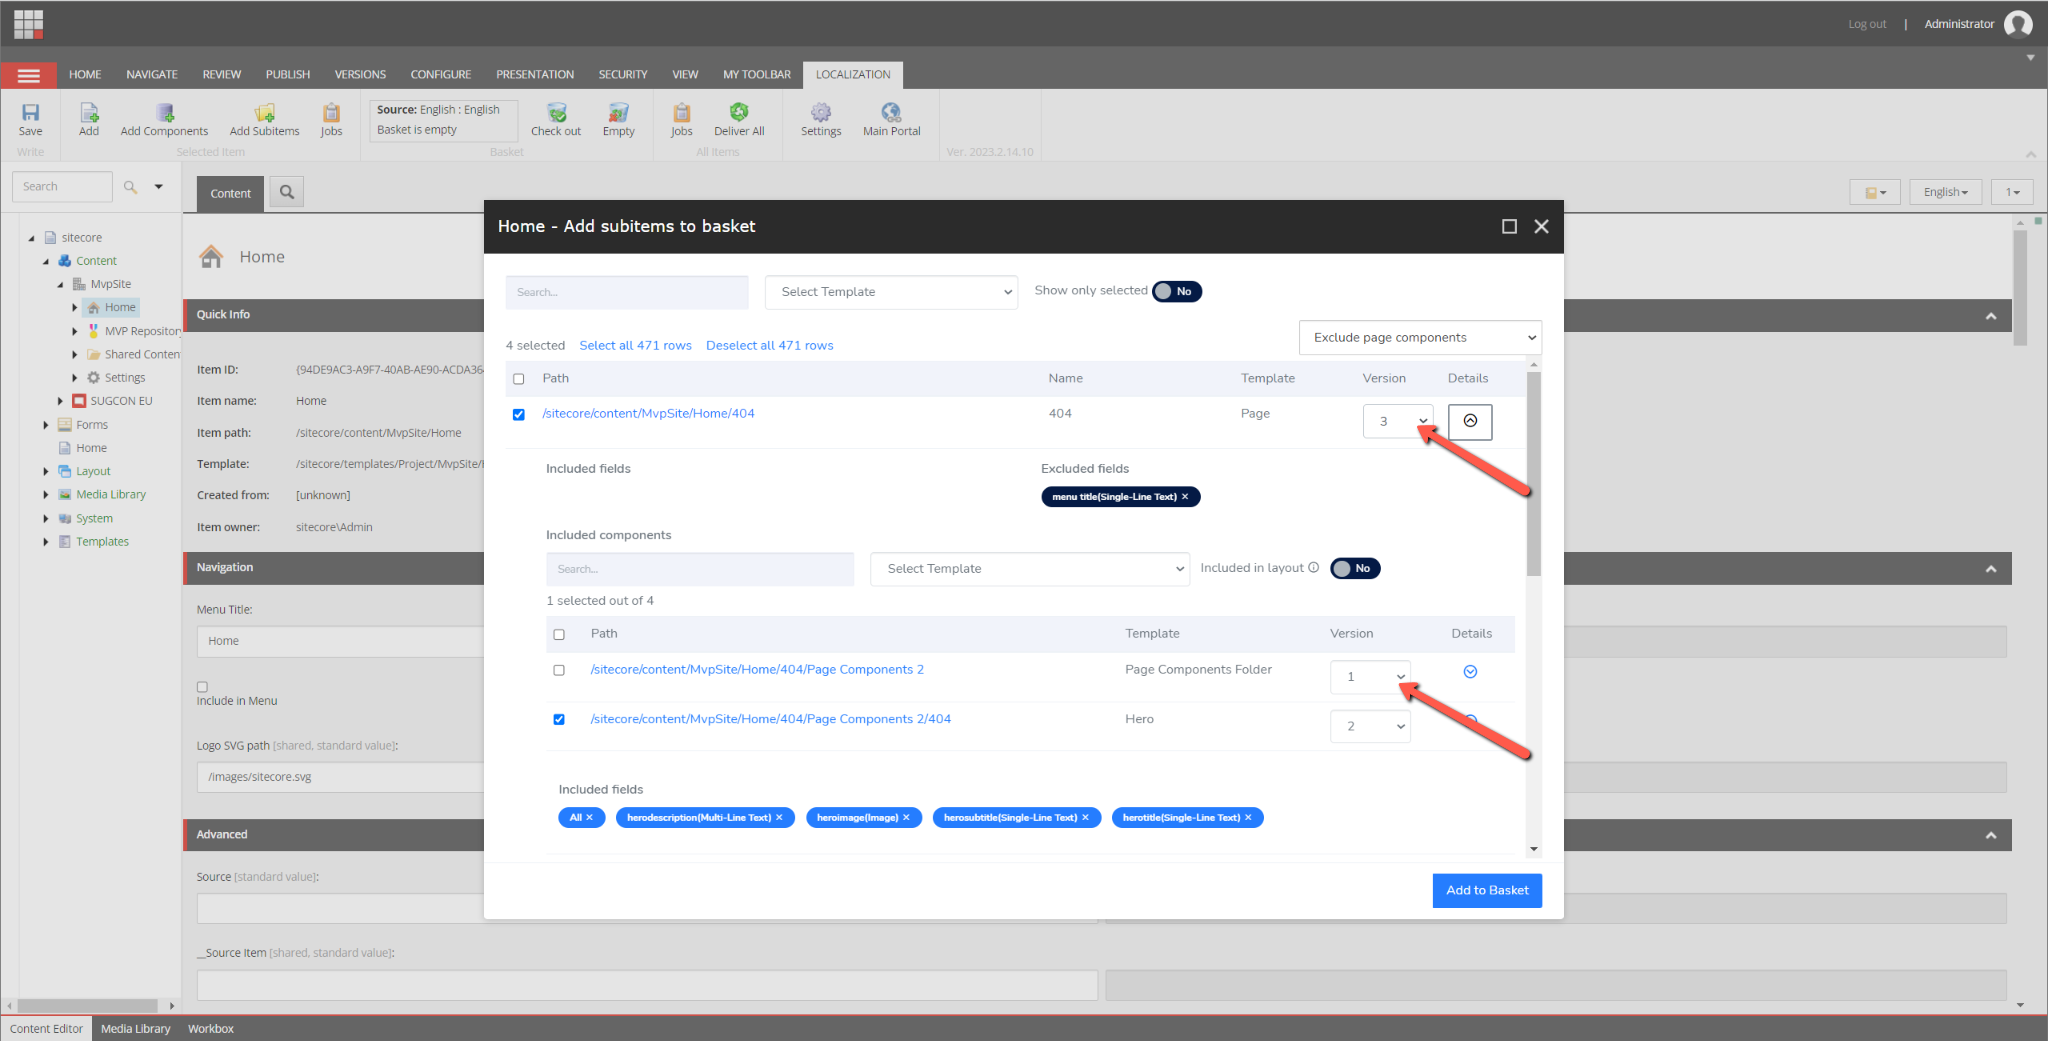2048x1041 pixels.
Task: Click the Add Subitems ribbon icon
Action: click(x=264, y=119)
